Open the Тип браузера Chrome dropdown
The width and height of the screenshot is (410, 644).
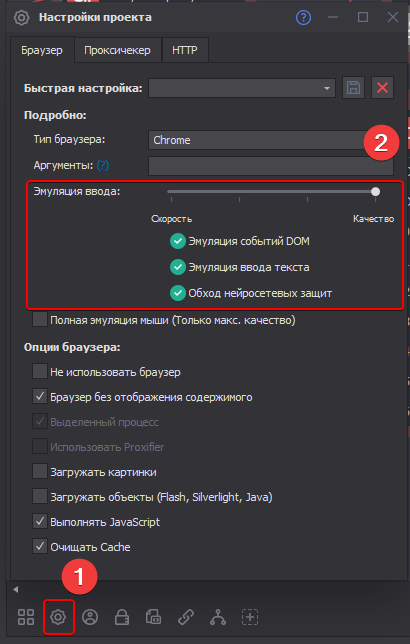[x=271, y=140]
